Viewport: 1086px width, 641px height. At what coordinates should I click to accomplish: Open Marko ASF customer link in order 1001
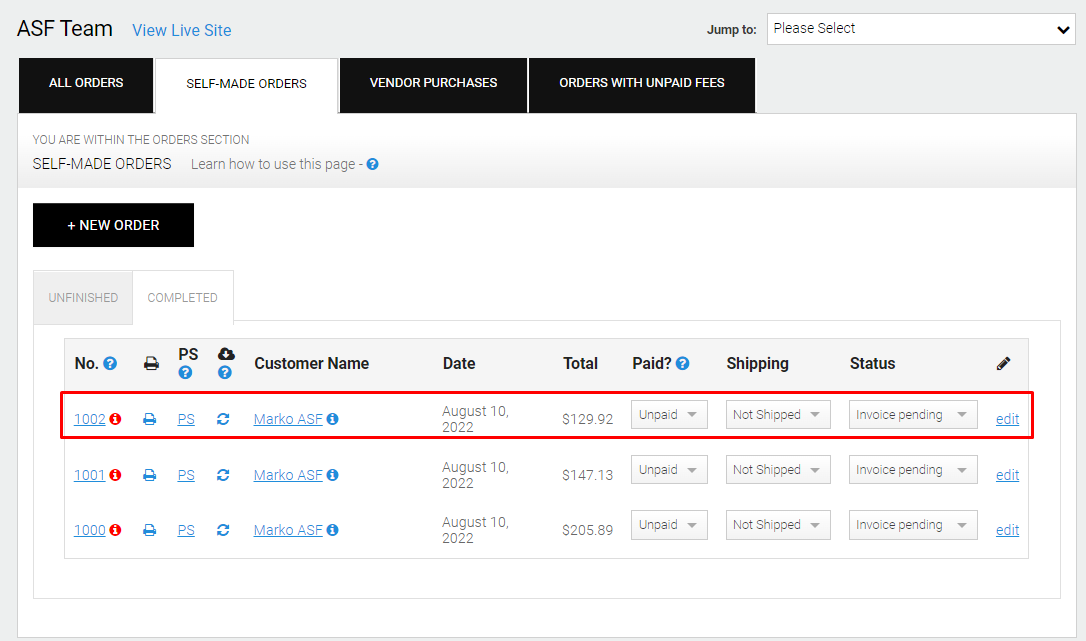point(288,475)
